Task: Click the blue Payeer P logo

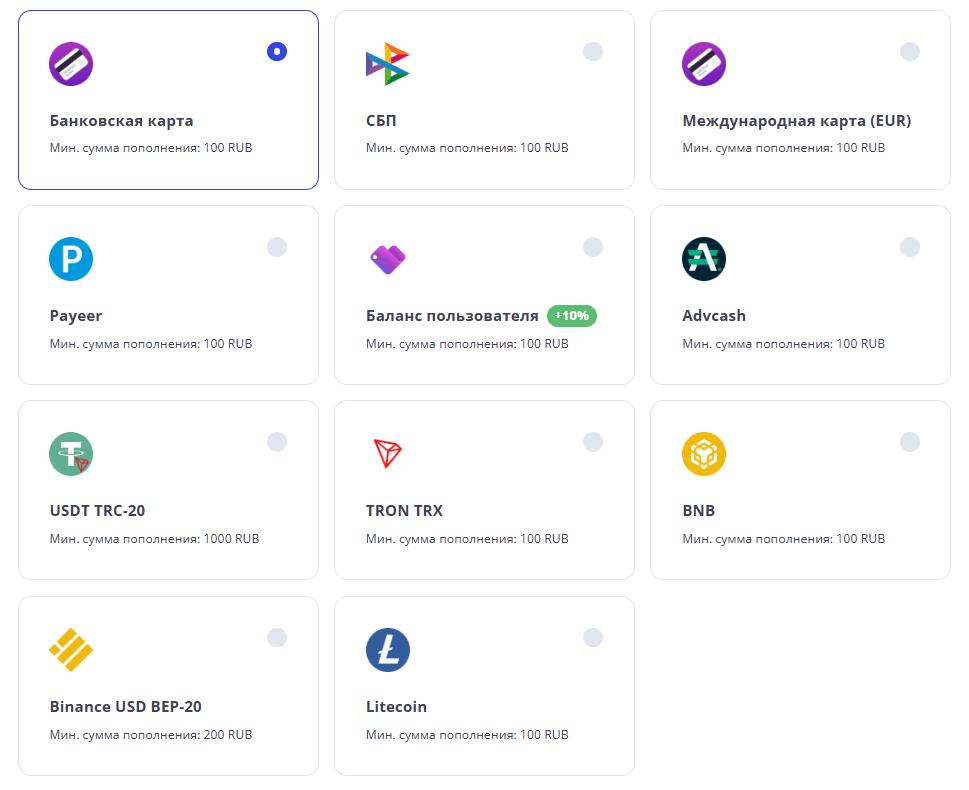Action: [71, 259]
